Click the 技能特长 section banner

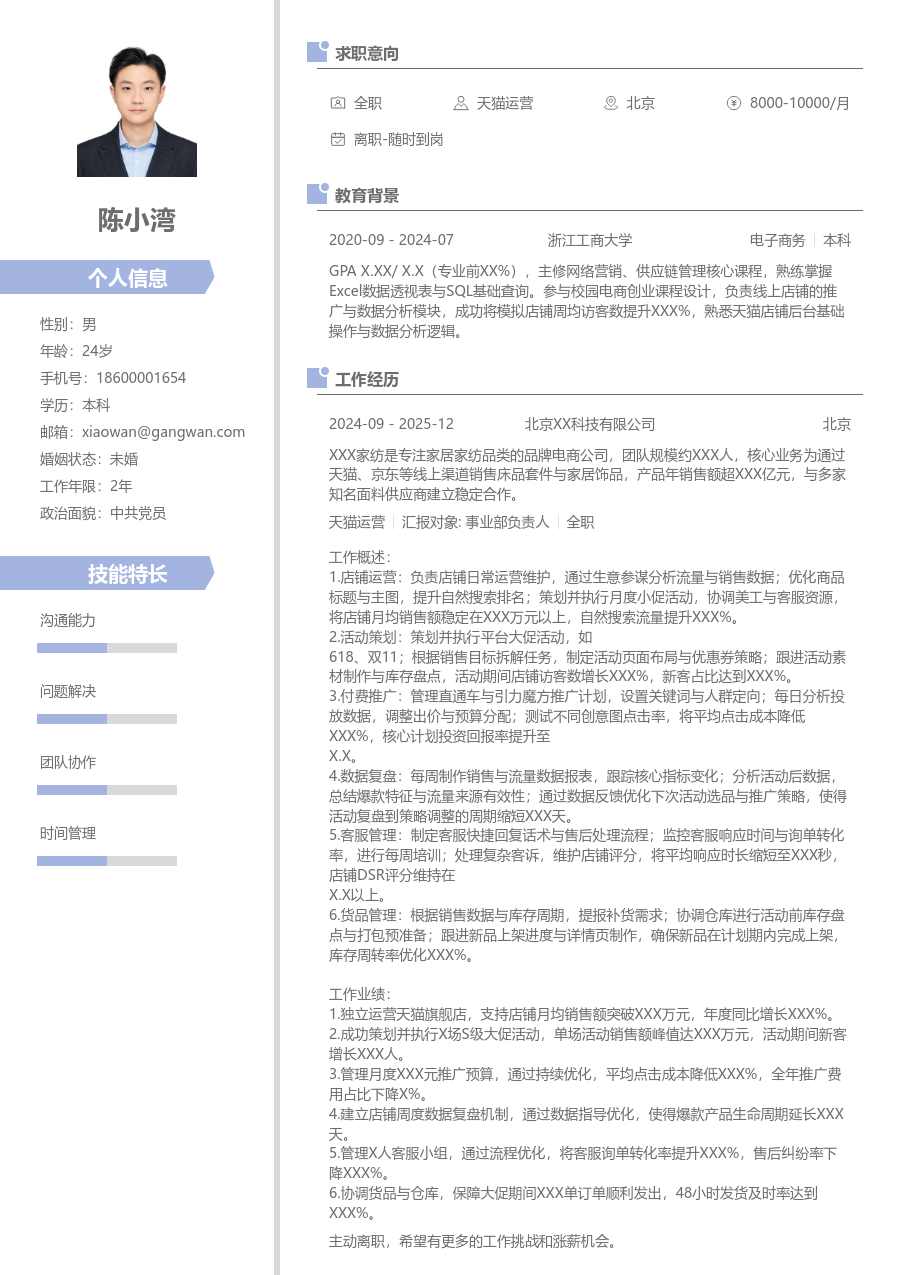(128, 572)
